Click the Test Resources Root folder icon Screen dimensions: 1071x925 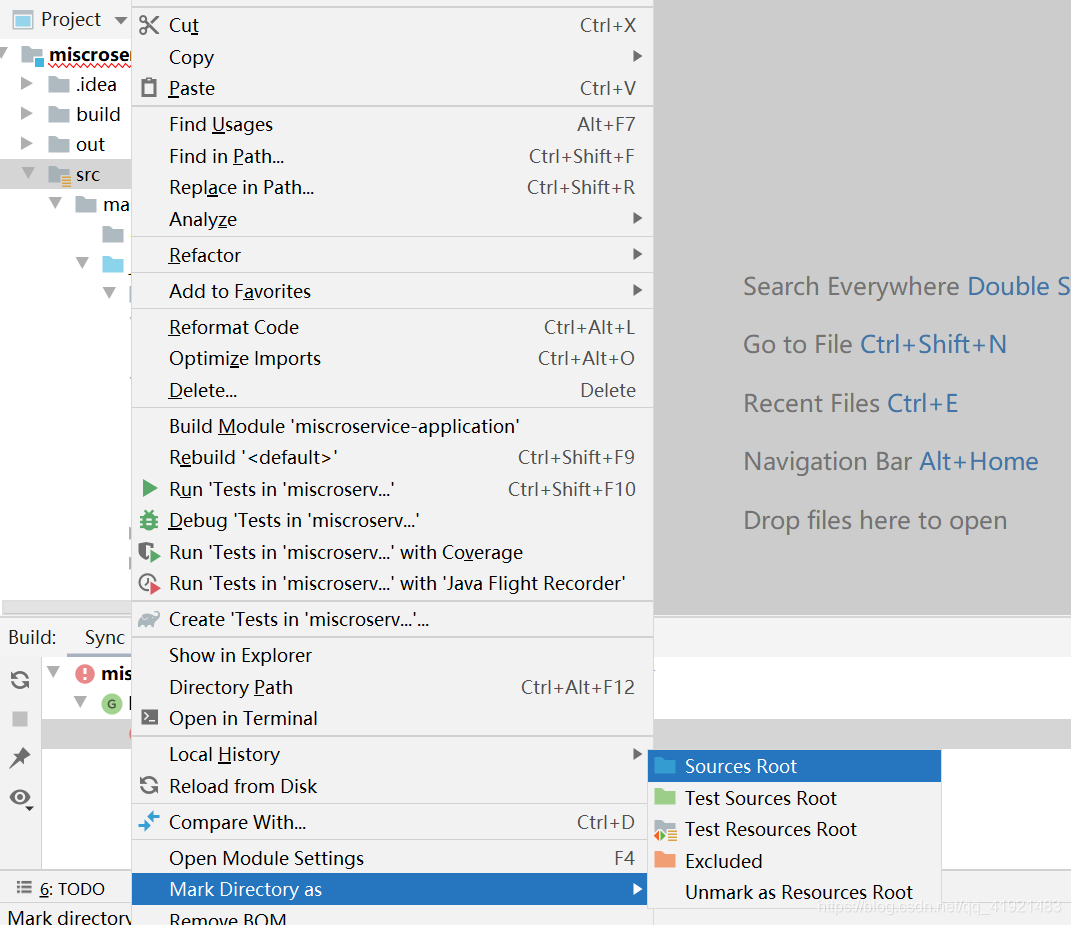point(665,830)
